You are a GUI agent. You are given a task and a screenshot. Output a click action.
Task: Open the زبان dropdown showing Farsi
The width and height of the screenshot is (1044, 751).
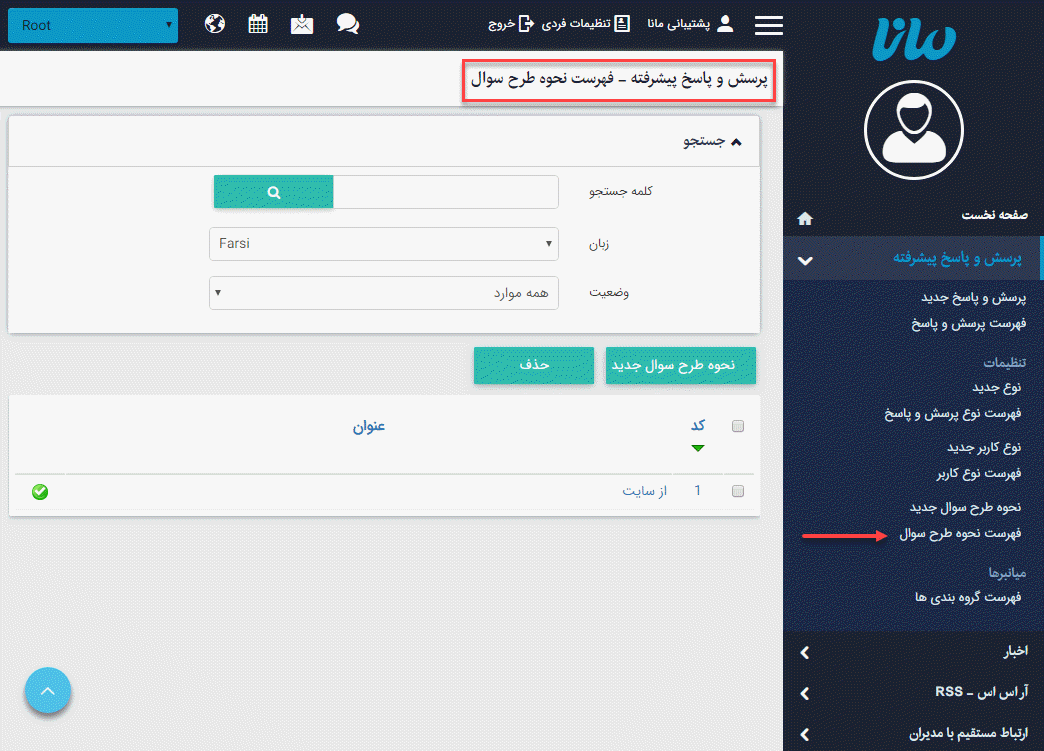[x=383, y=243]
